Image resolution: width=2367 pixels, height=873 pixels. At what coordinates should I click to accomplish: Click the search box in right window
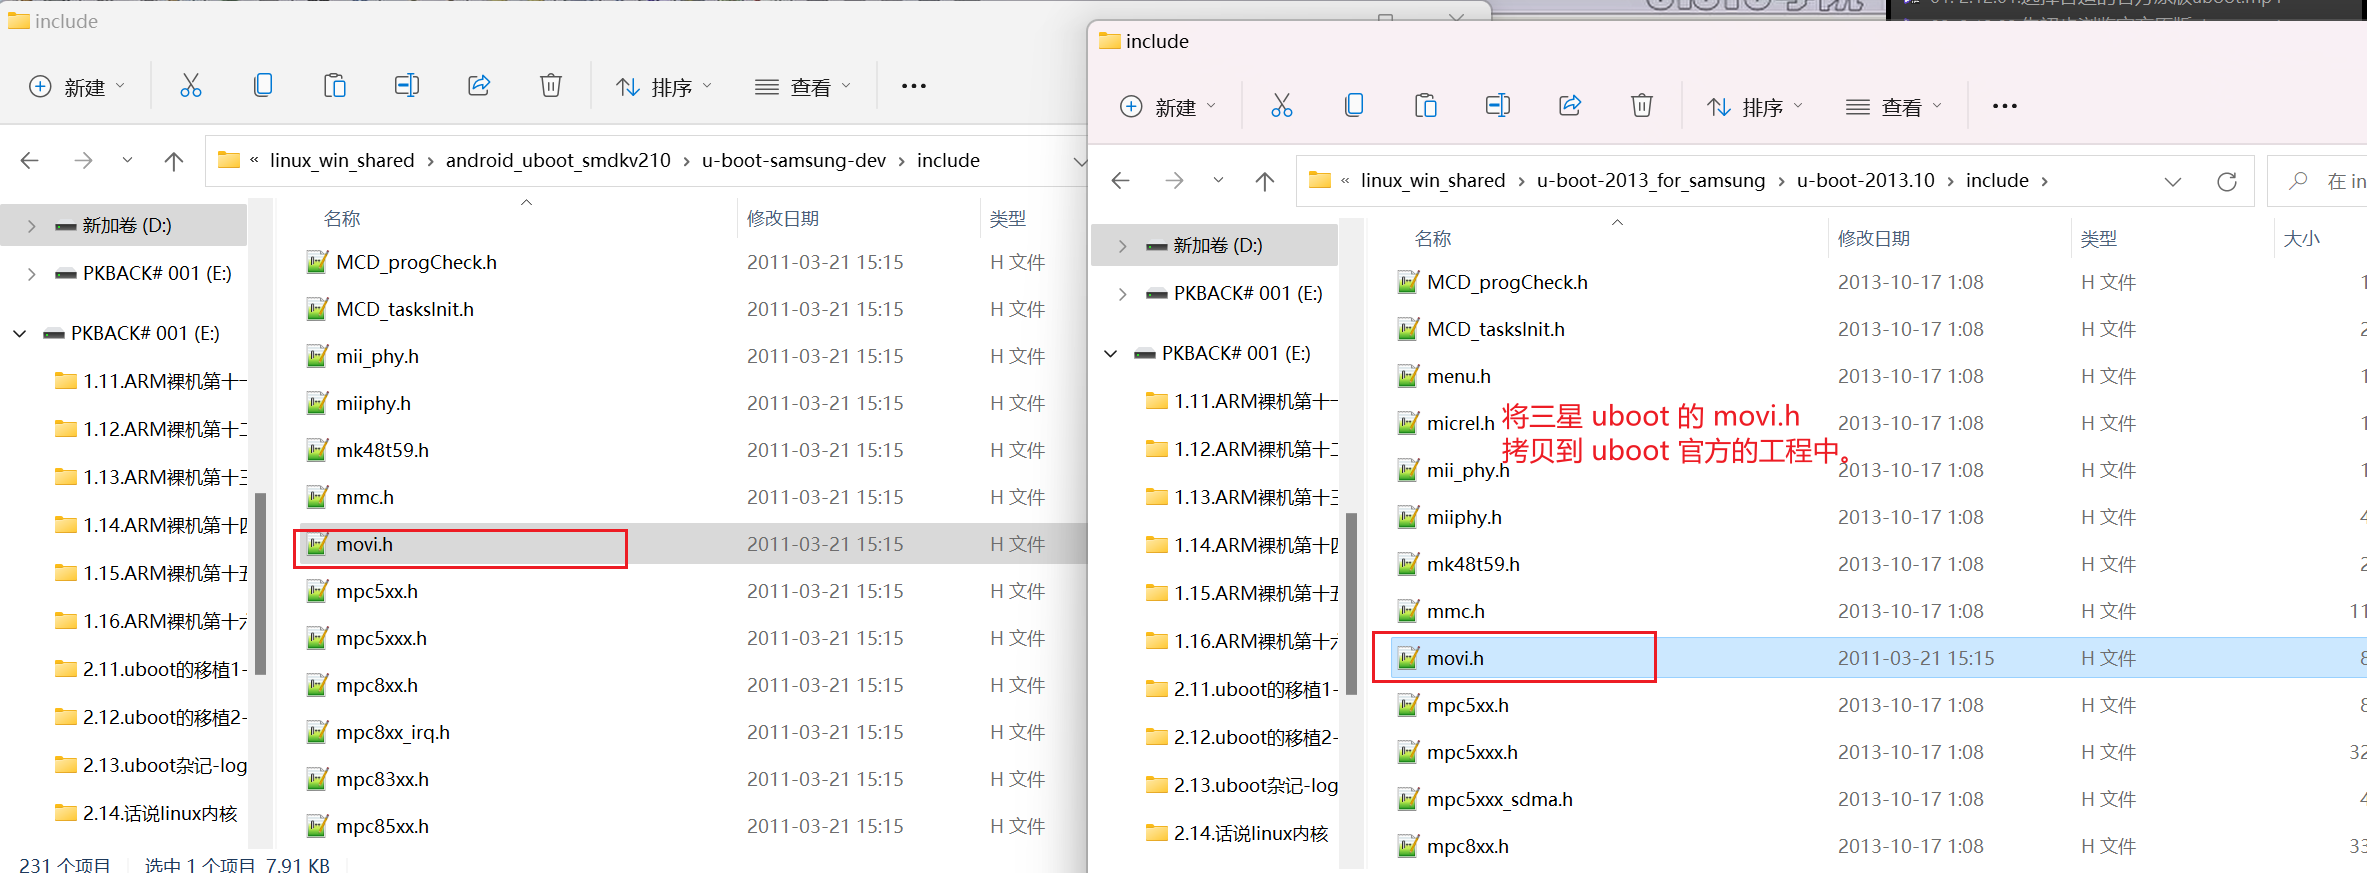(x=2317, y=181)
